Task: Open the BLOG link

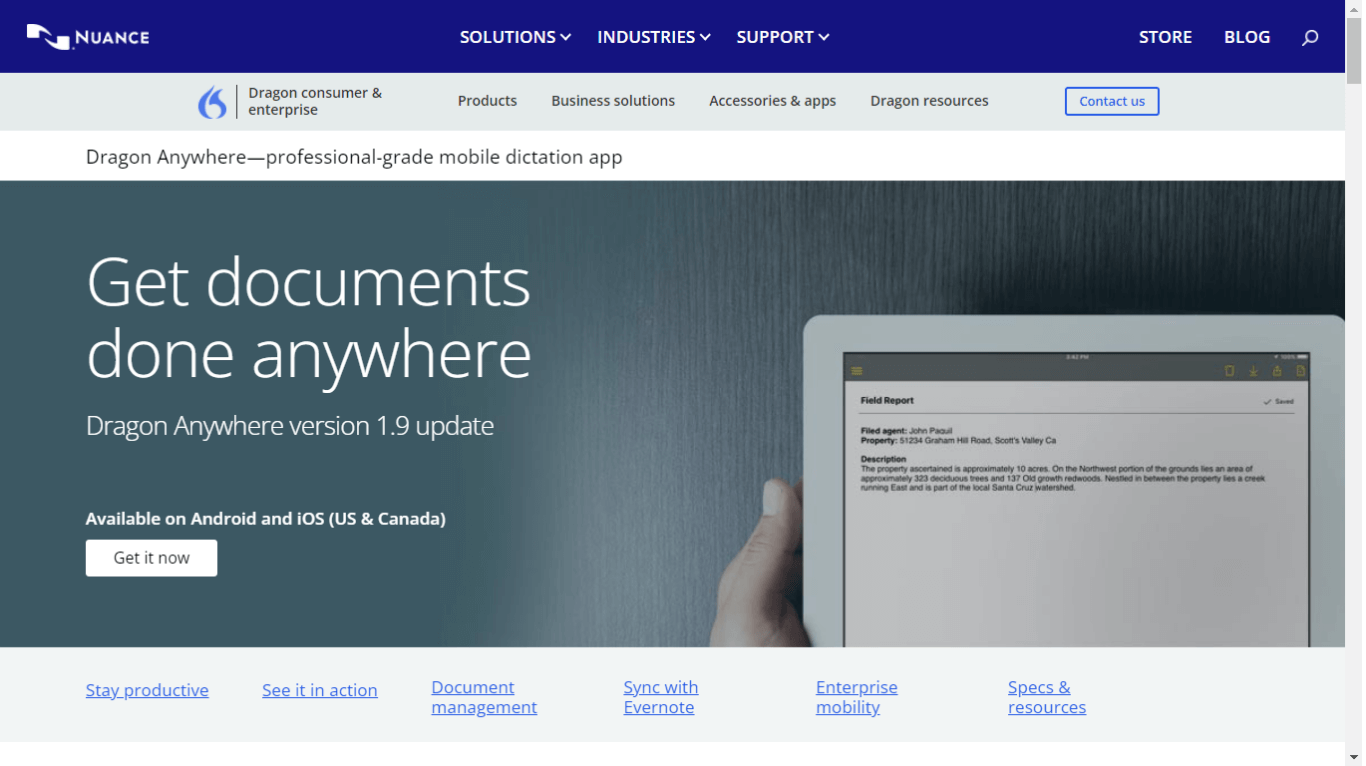Action: [1247, 37]
